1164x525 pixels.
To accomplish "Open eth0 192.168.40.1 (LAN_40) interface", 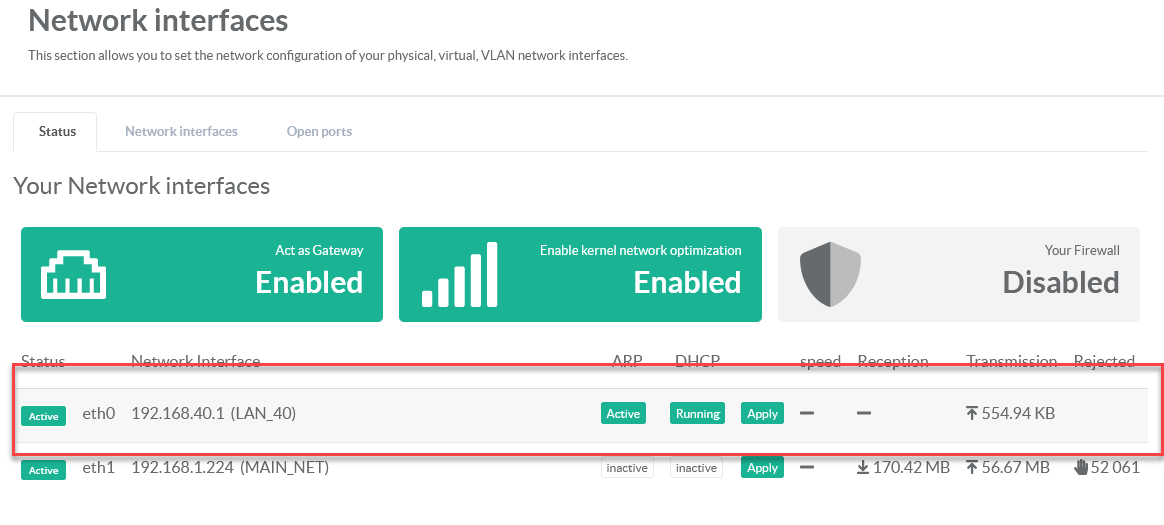I will [x=213, y=413].
